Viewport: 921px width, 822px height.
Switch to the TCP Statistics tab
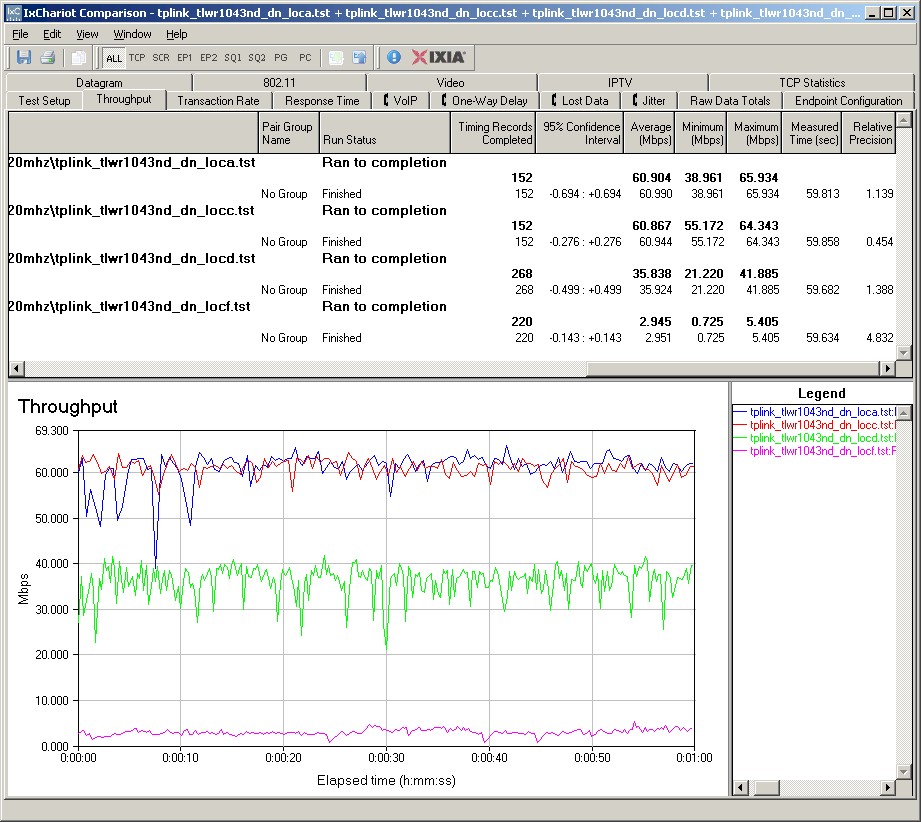tap(812, 83)
